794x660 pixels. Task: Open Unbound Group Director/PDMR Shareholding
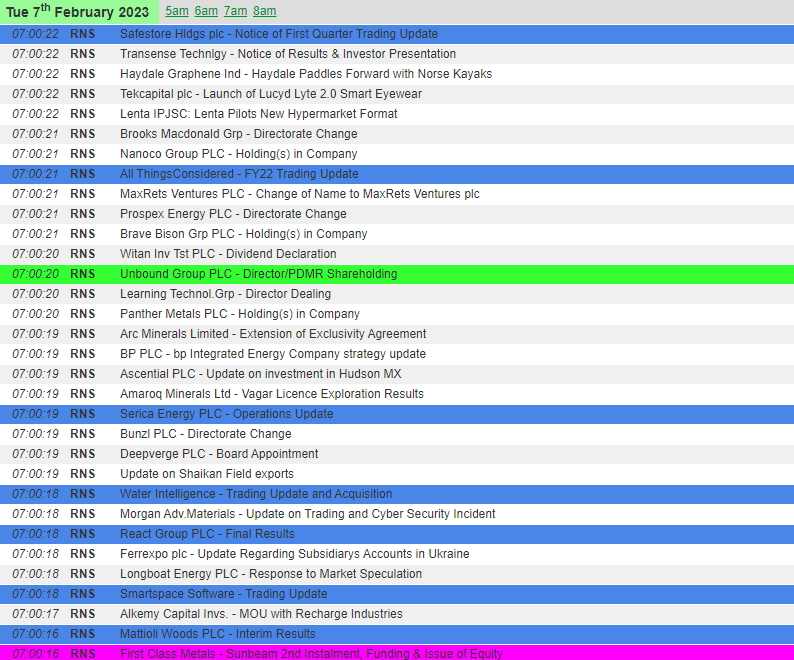[x=258, y=274]
